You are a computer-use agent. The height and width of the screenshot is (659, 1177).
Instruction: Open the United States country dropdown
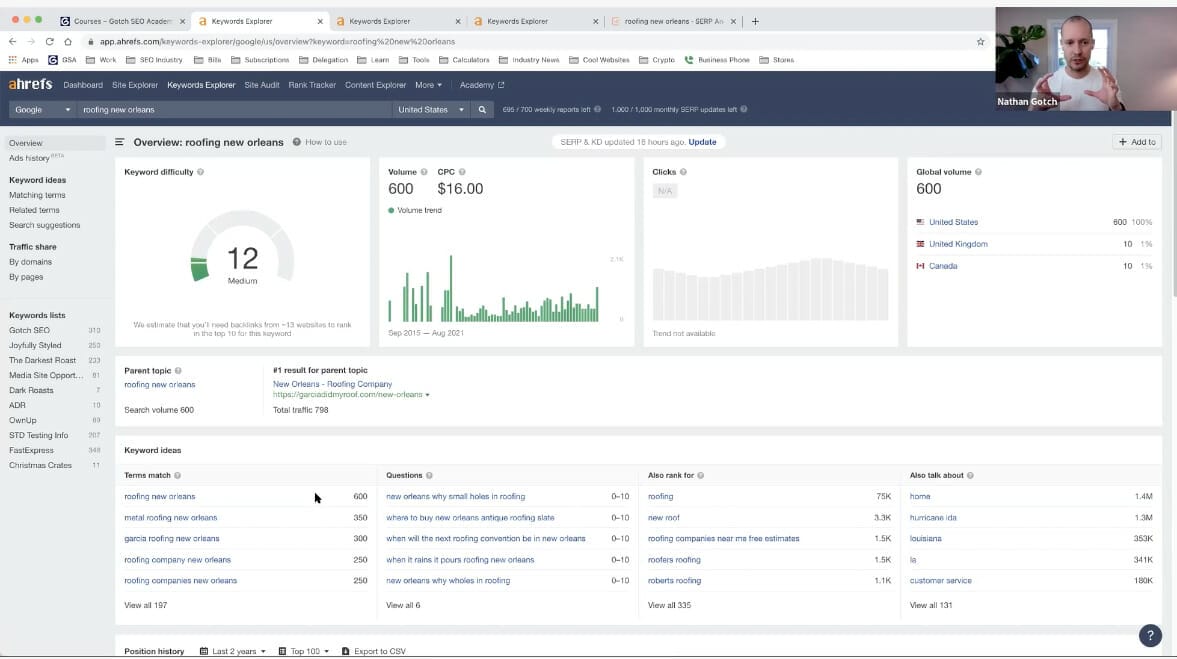tap(431, 110)
